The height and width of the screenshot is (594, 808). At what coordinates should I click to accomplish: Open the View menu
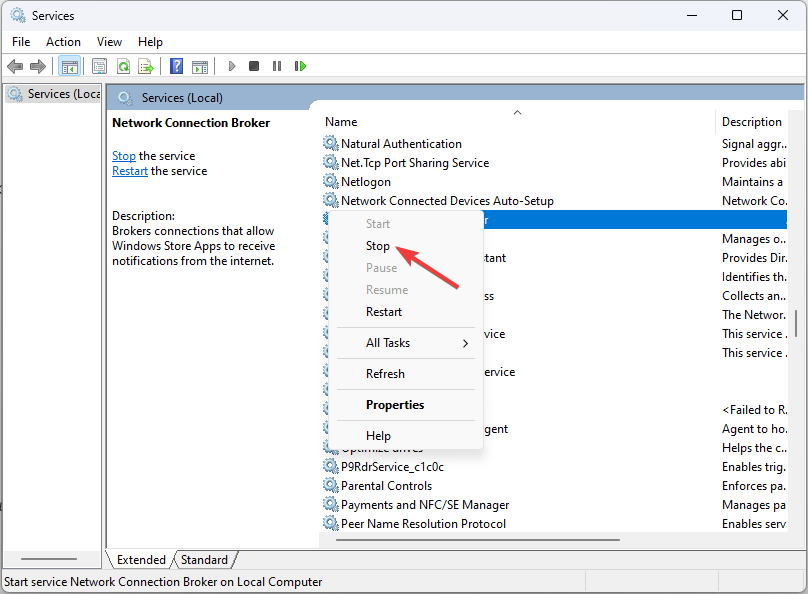(109, 42)
